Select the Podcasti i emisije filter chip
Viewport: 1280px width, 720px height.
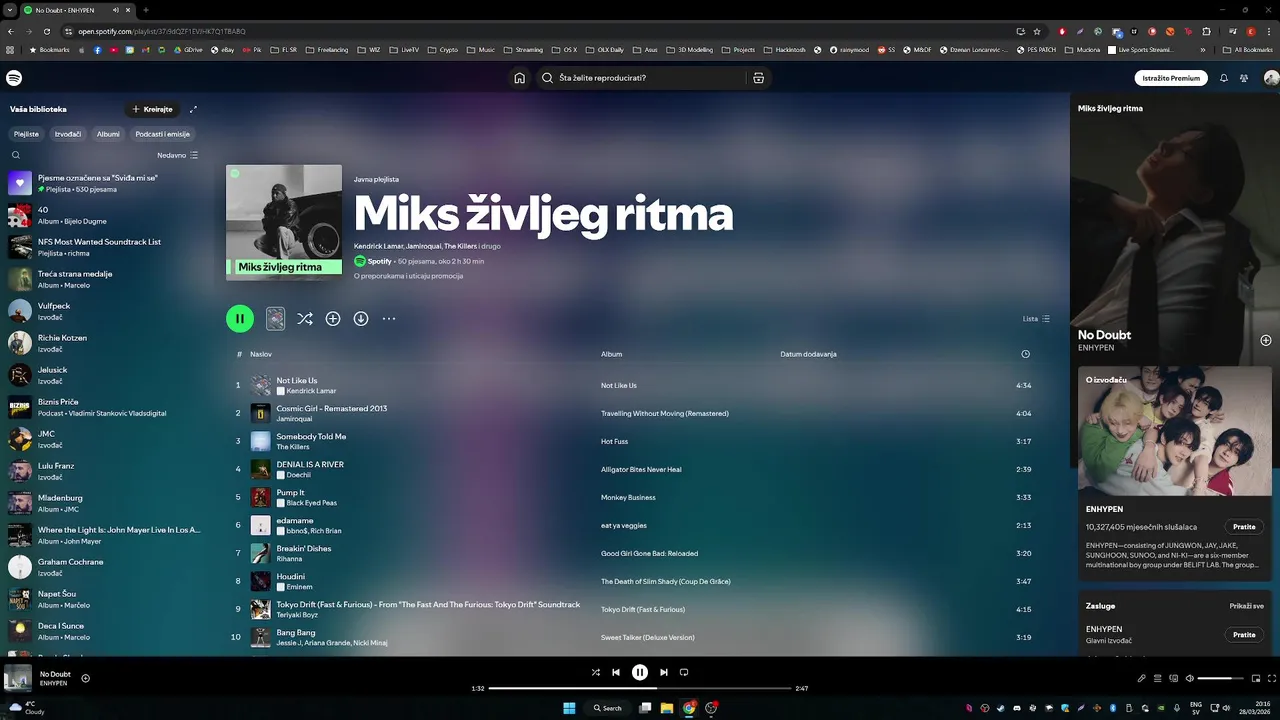(162, 133)
